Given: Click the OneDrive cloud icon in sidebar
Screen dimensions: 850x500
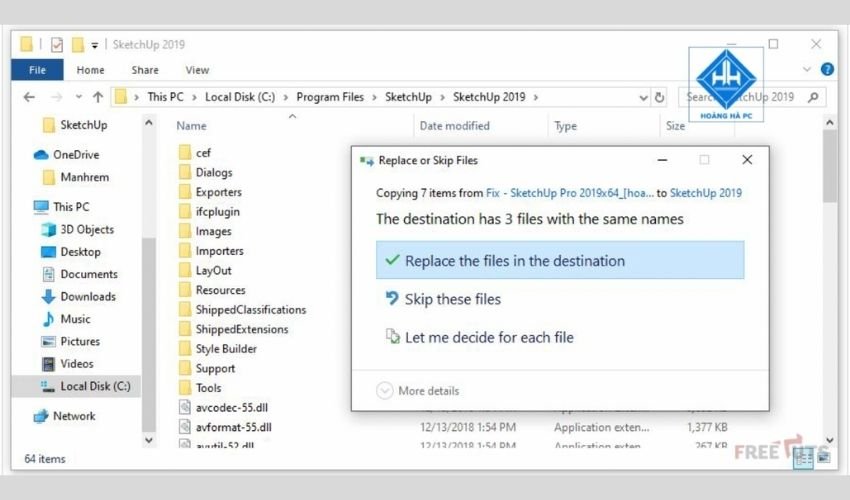Looking at the screenshot, I should 41,155.
